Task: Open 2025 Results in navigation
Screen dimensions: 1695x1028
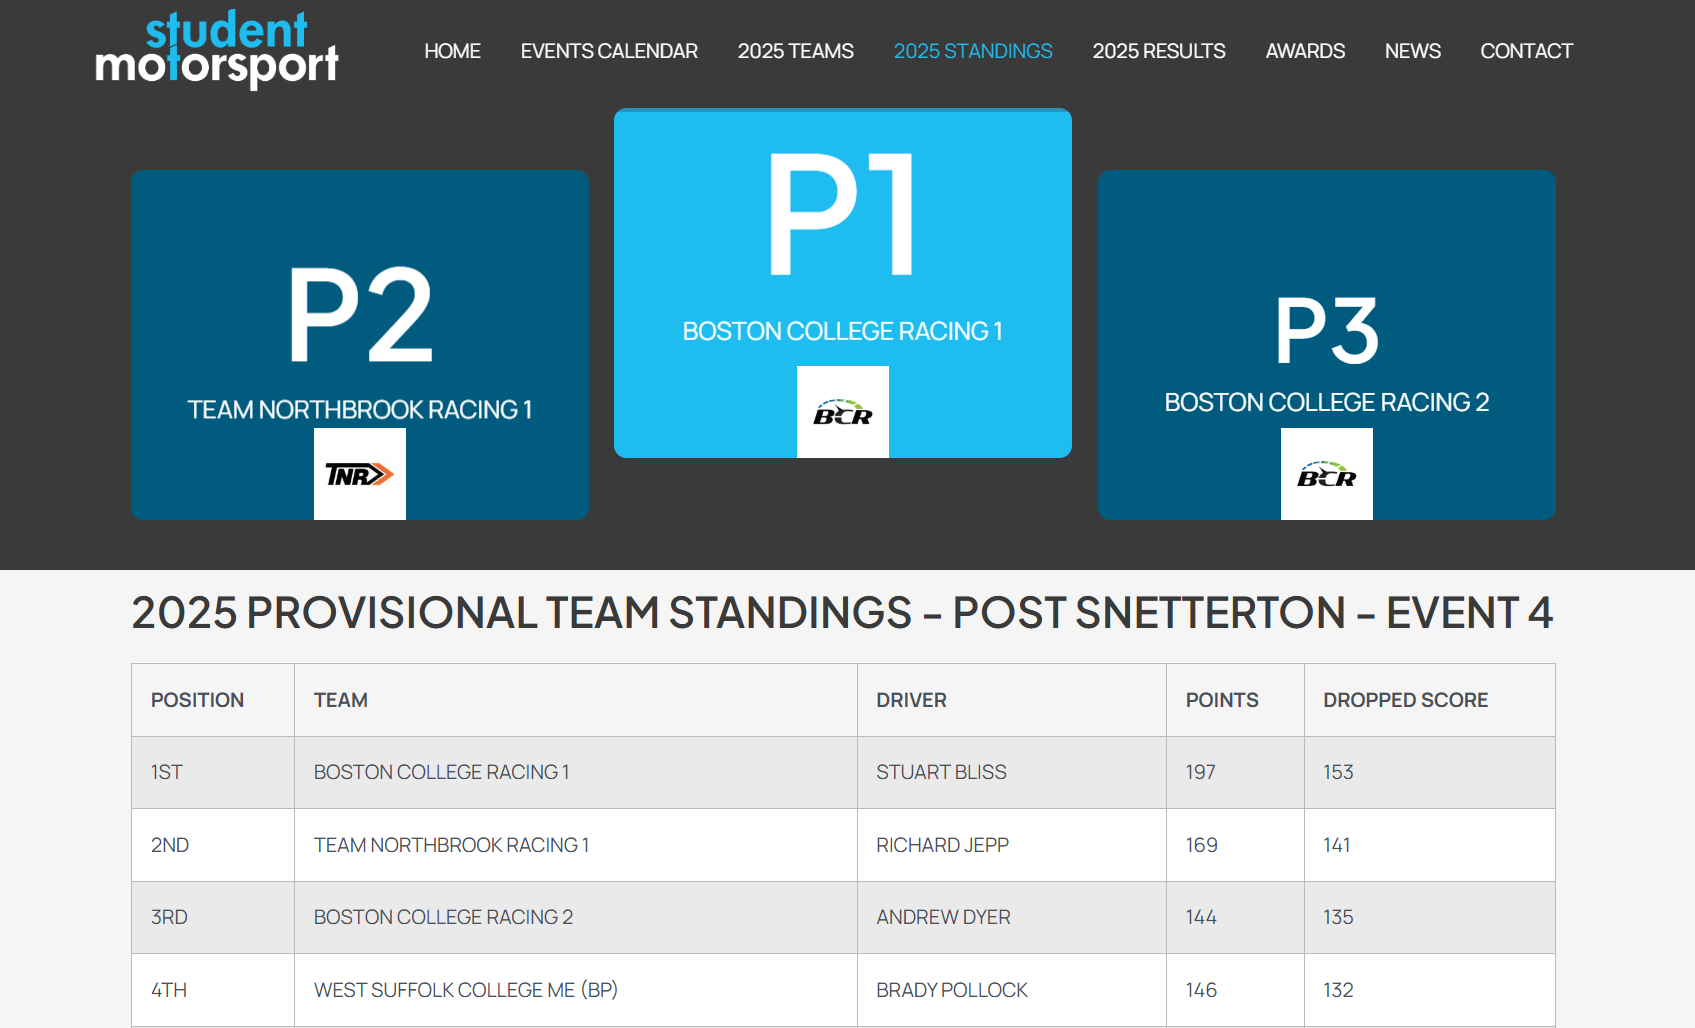Action: [x=1159, y=51]
